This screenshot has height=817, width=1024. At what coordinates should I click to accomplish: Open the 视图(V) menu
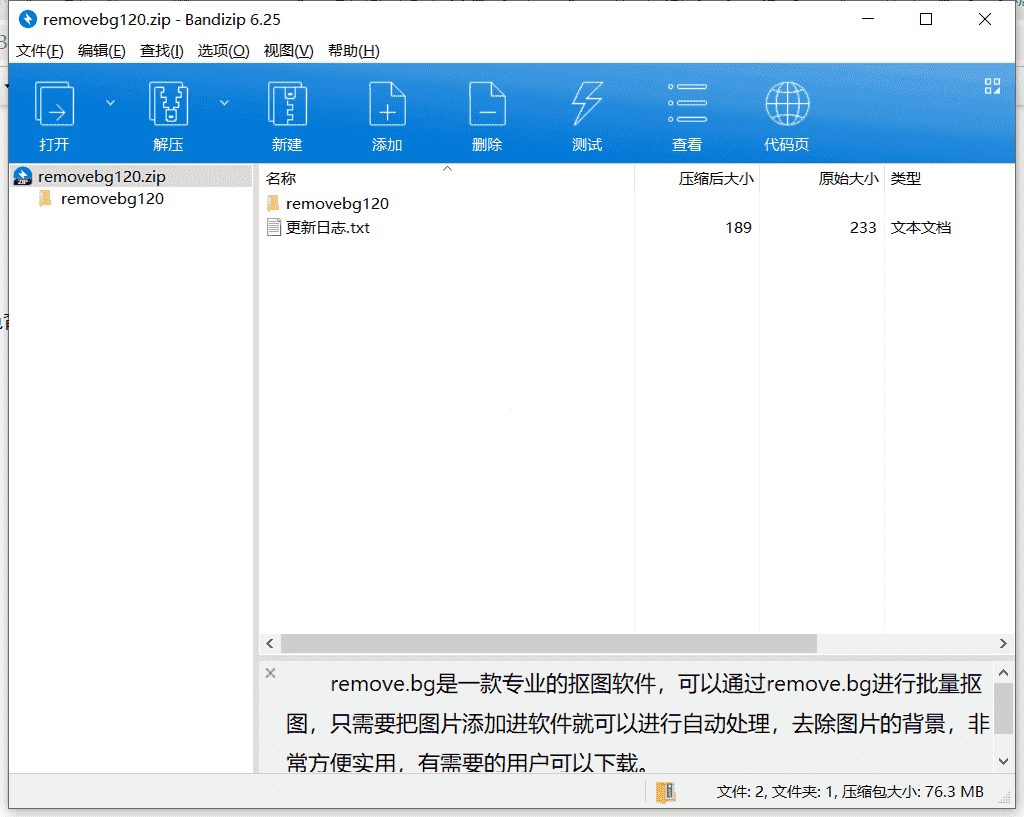coord(288,51)
